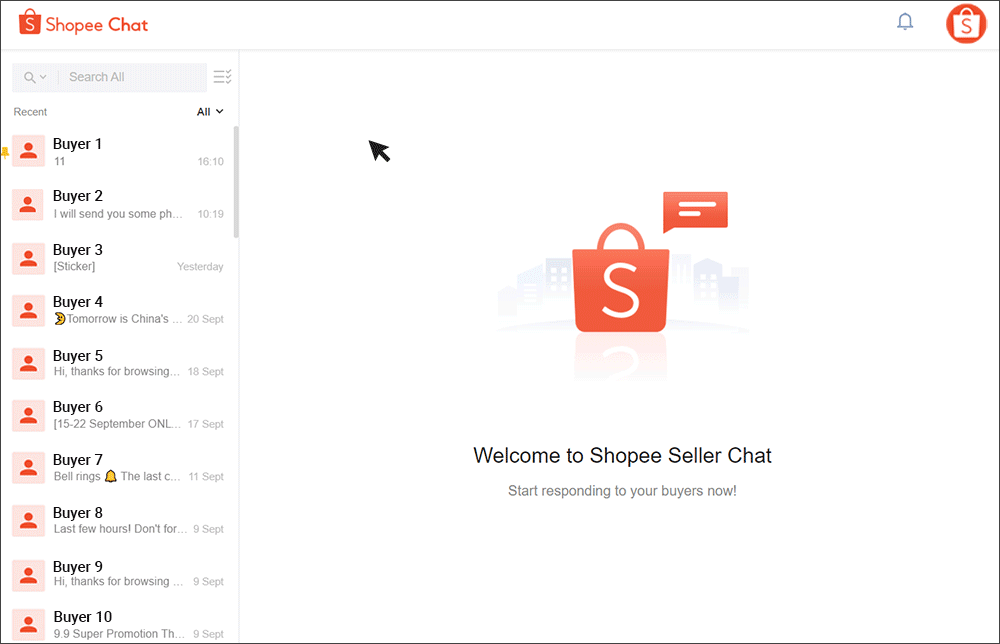The height and width of the screenshot is (644, 1000).
Task: Unpin the Buyer 1 conversation
Action: click(4, 152)
